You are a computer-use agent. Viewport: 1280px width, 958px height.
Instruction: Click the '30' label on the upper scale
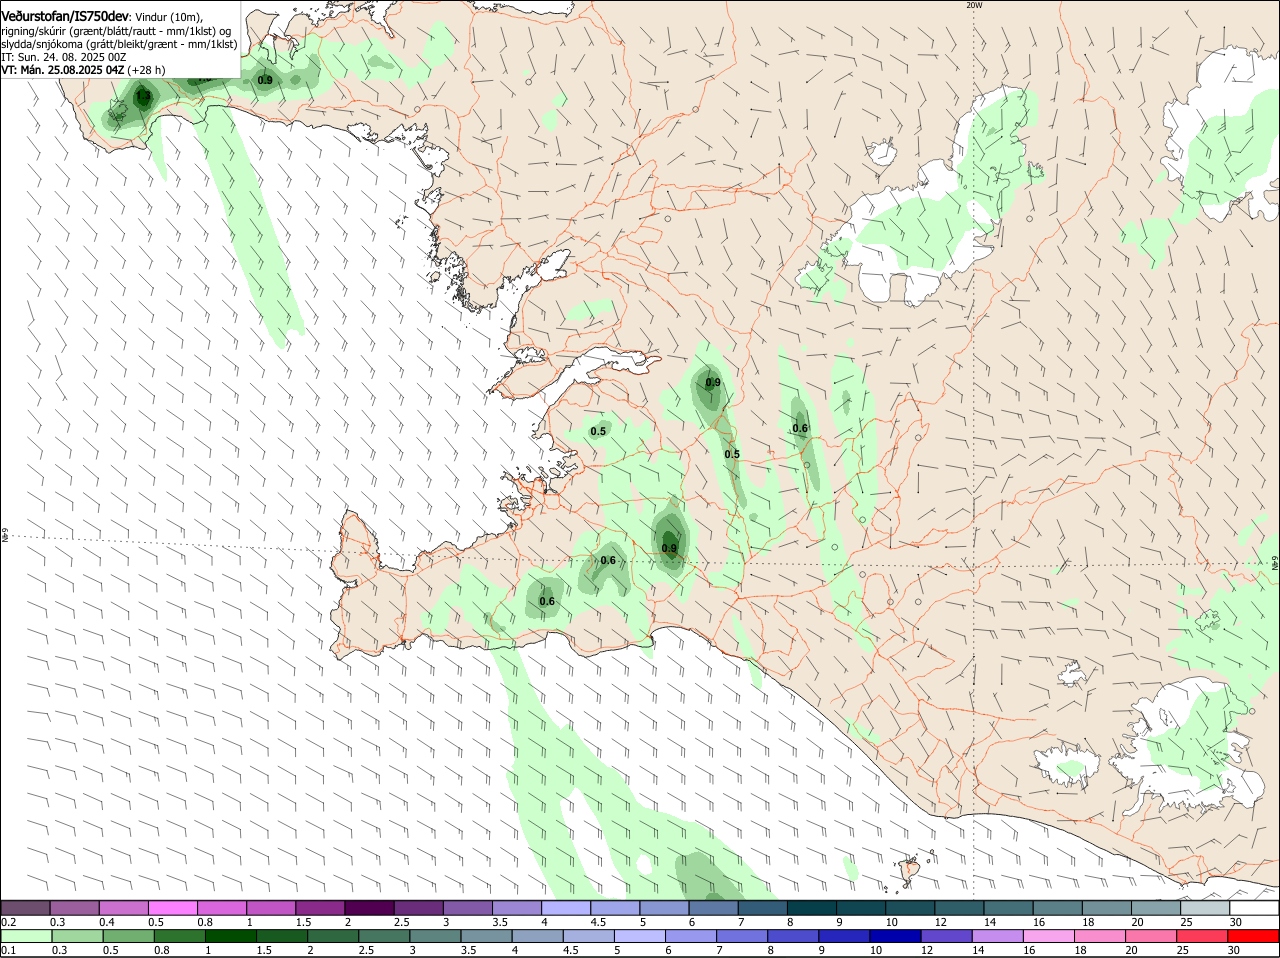tap(1236, 921)
